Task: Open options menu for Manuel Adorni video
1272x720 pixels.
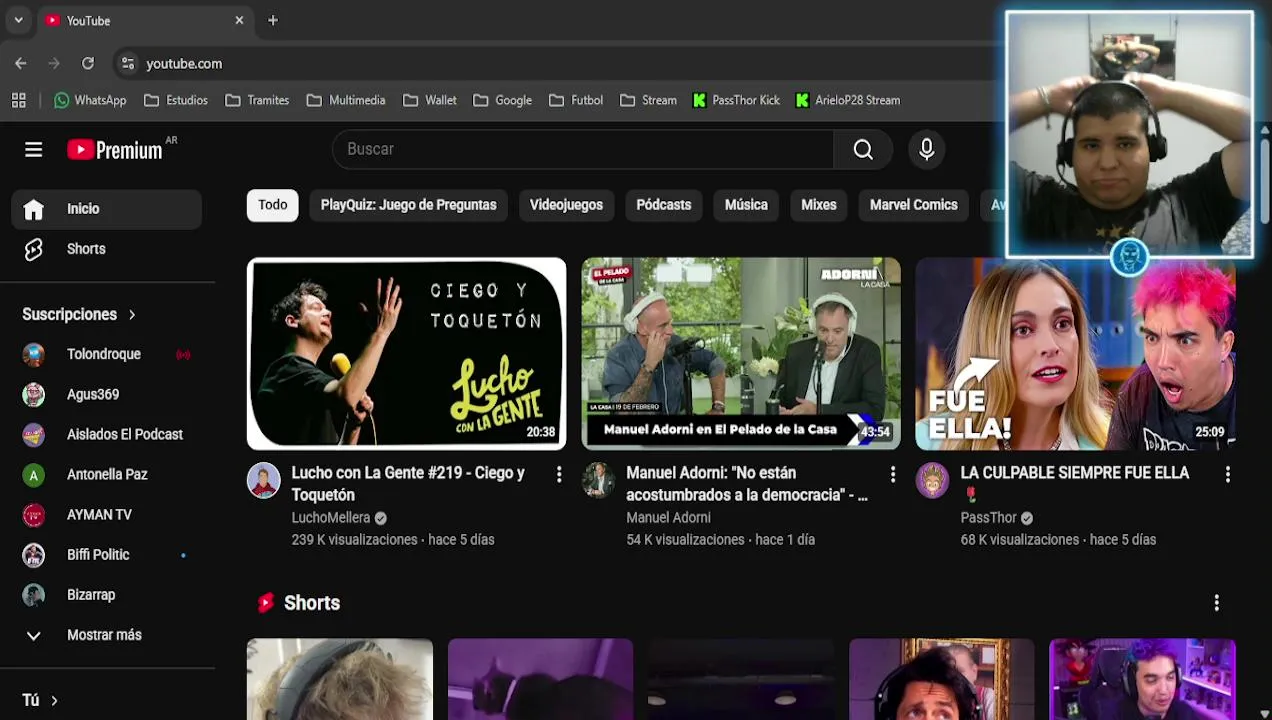Action: pyautogui.click(x=893, y=474)
